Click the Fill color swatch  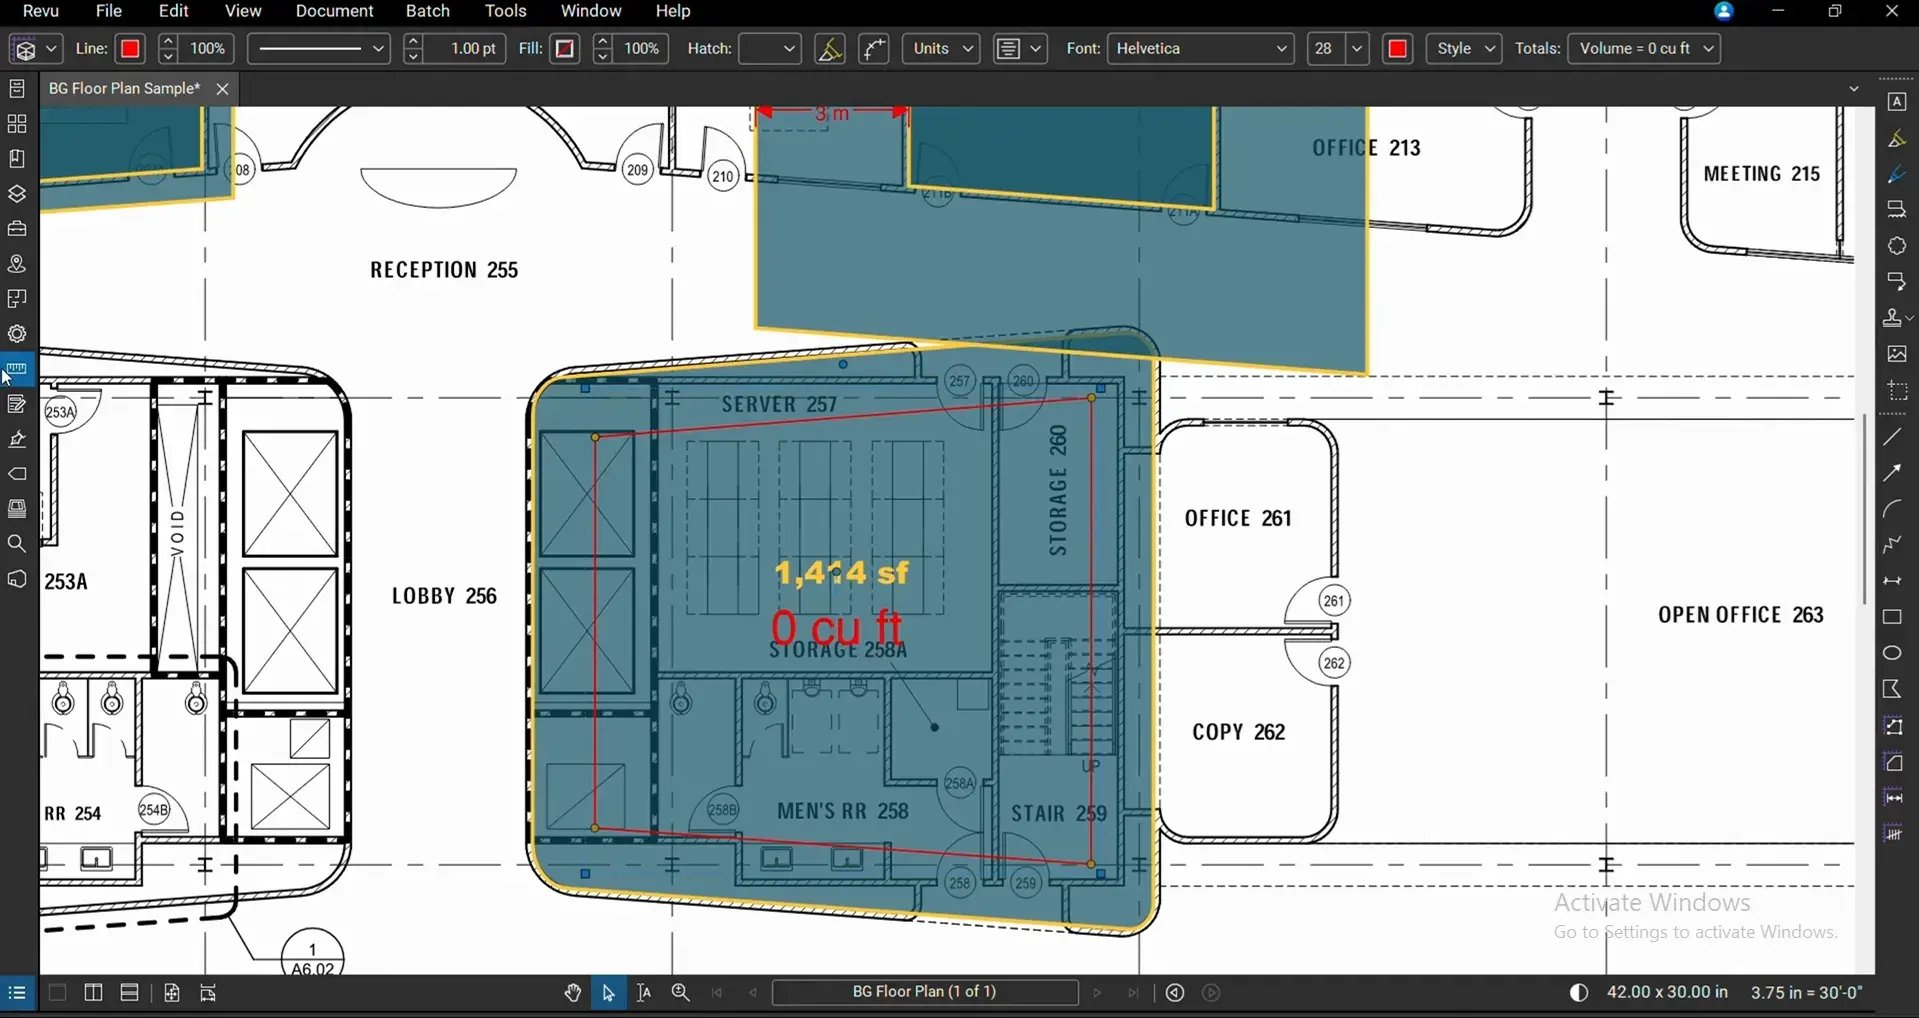point(565,48)
